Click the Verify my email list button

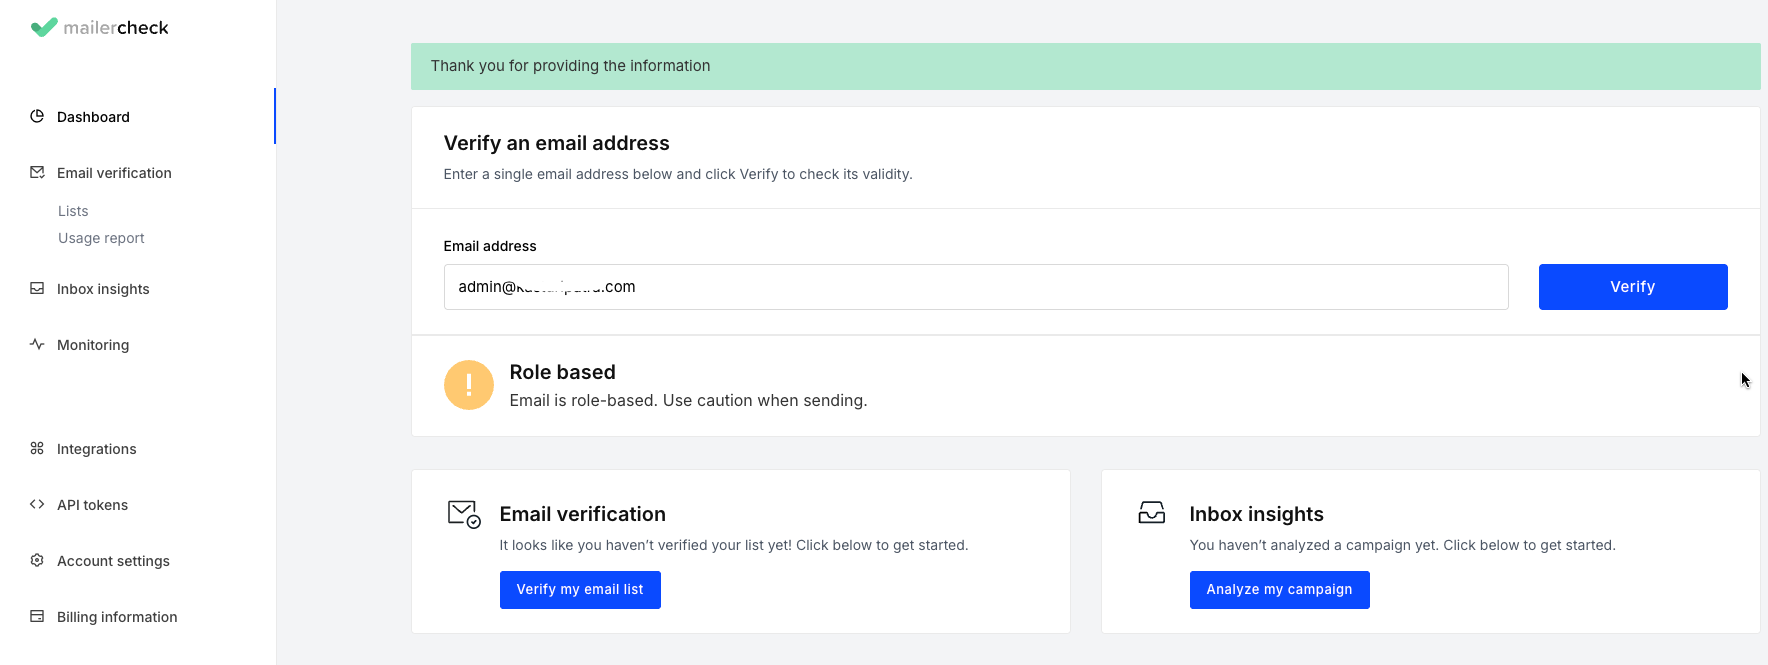tap(580, 590)
